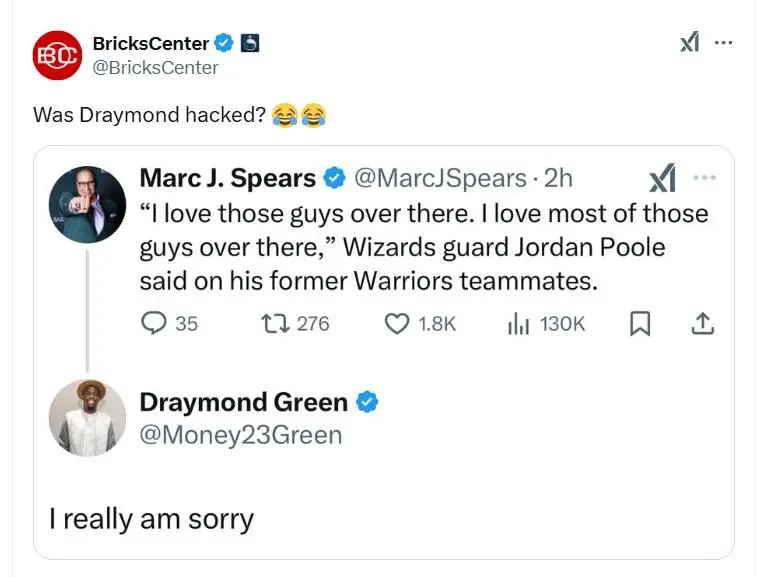Click Marc J. Spears' profile picture
Viewport: 757px width, 577px height.
[x=88, y=204]
